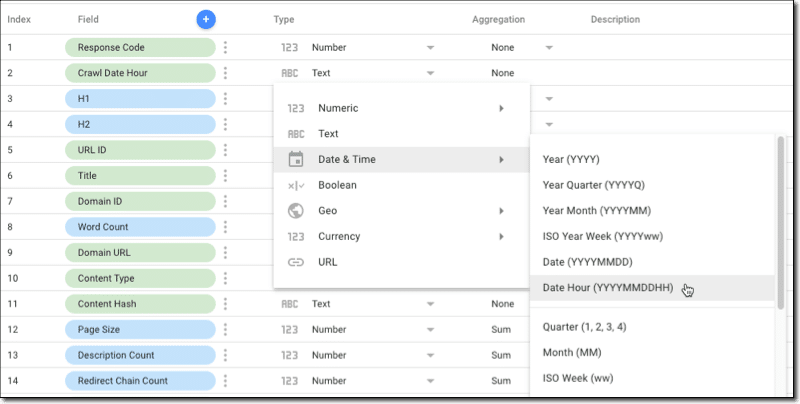This screenshot has width=800, height=404.
Task: Click the Boolean type icon
Action: [296, 185]
